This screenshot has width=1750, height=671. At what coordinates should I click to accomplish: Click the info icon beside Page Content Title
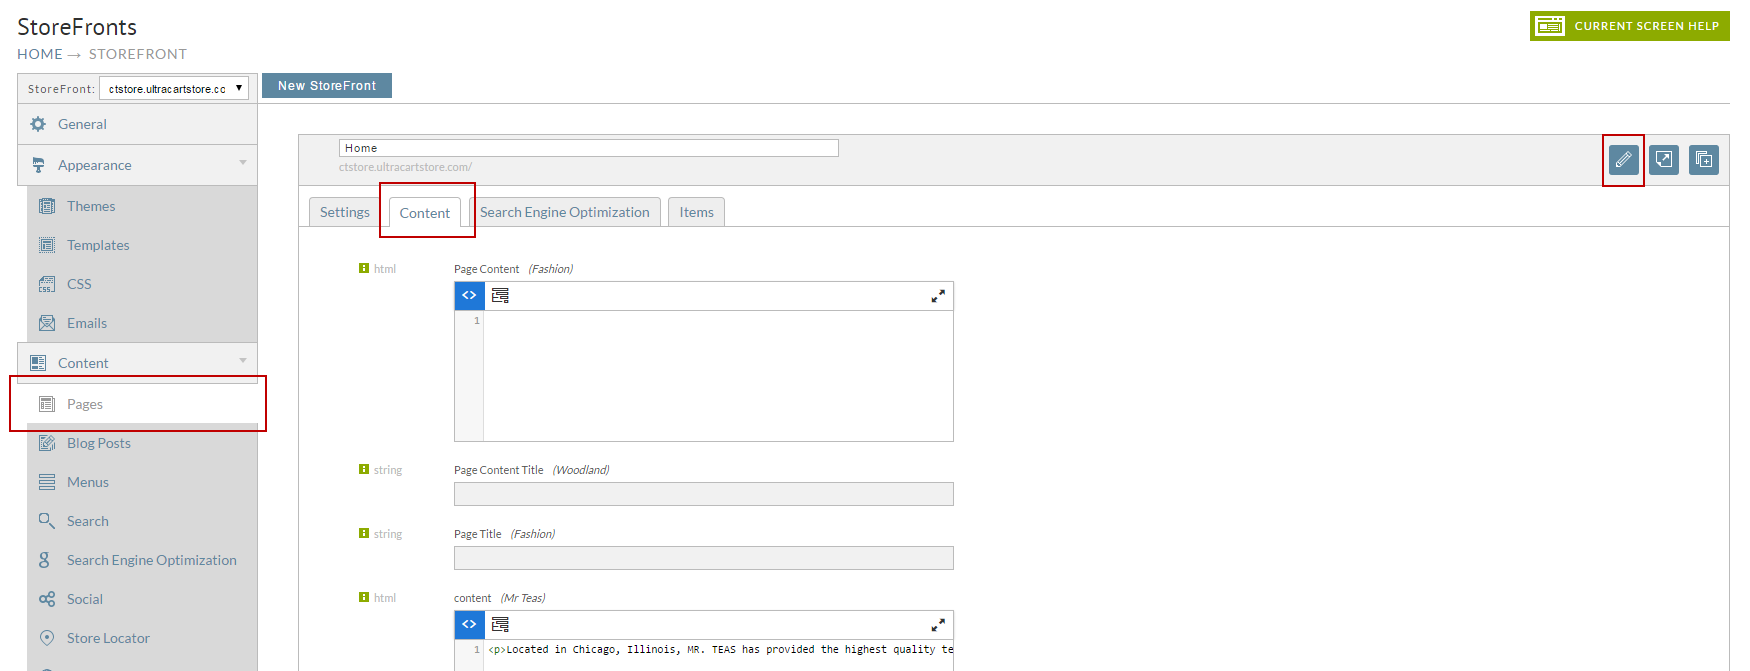pyautogui.click(x=364, y=469)
